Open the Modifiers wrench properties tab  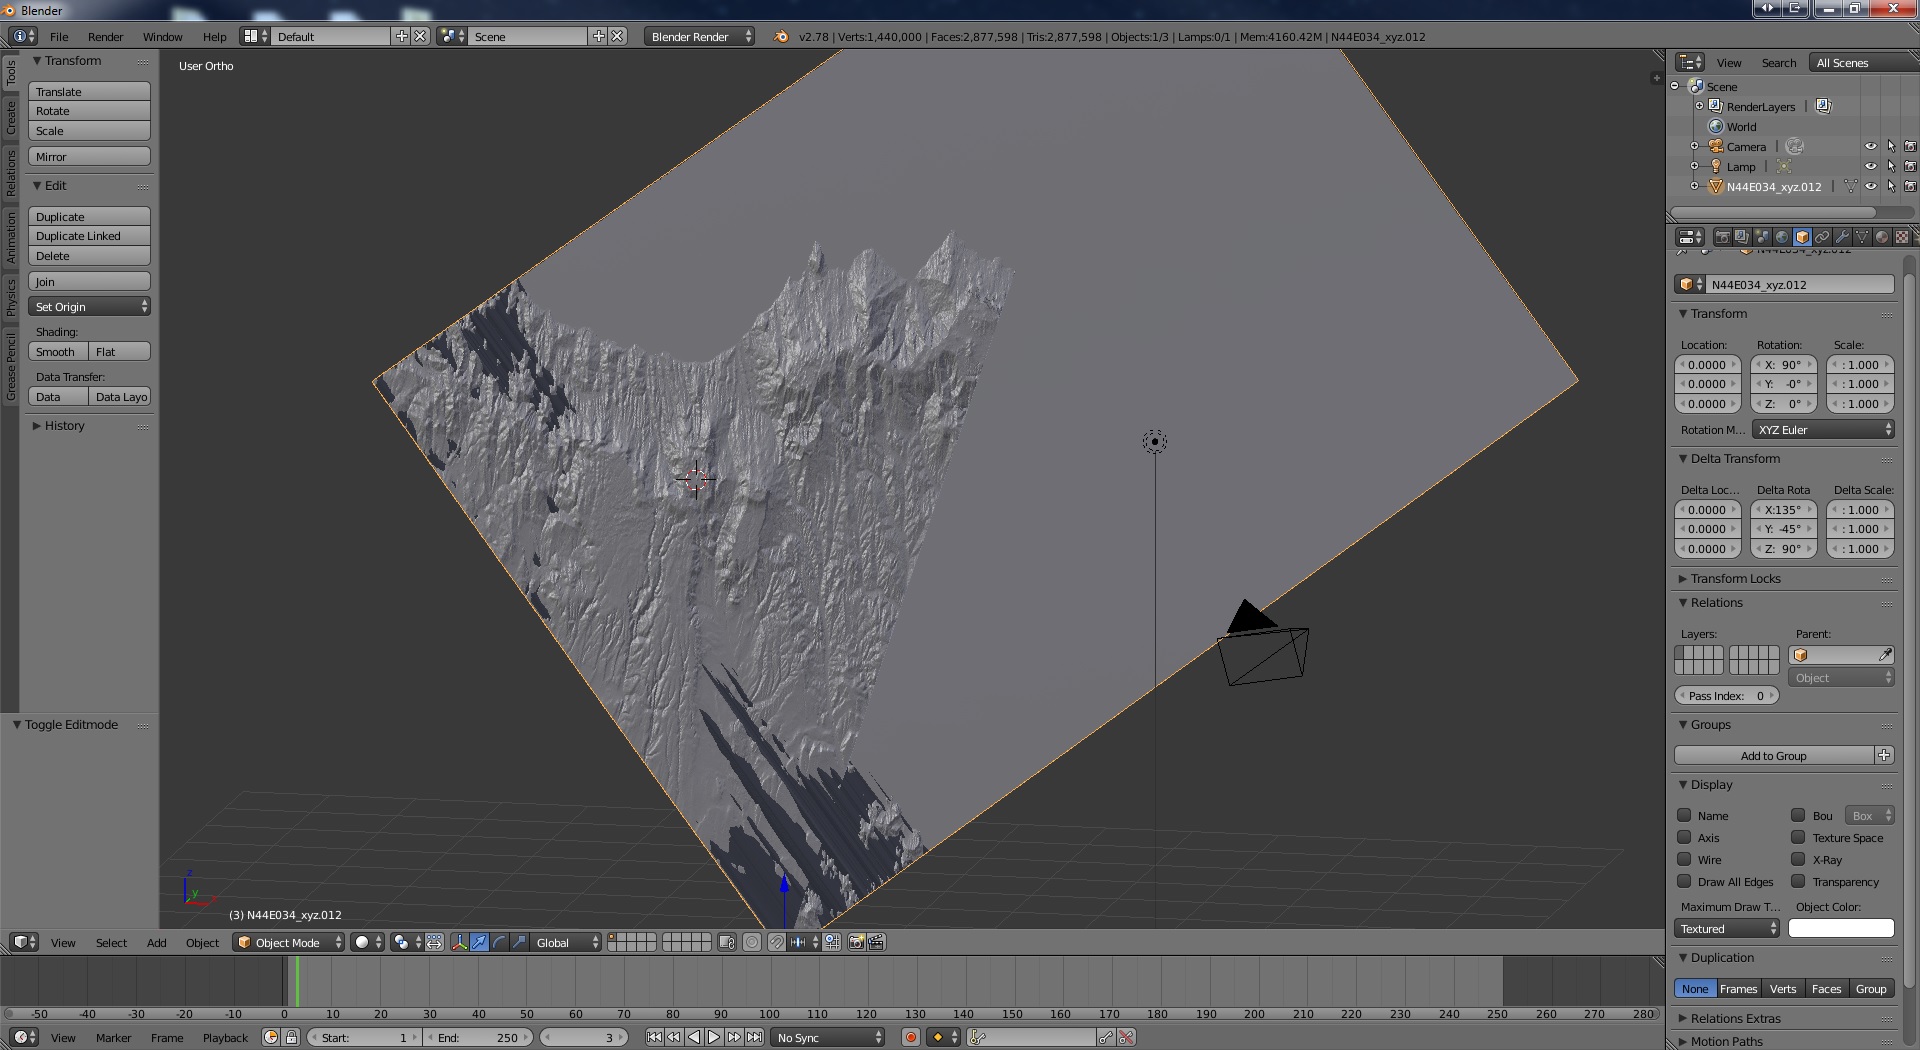coord(1842,237)
